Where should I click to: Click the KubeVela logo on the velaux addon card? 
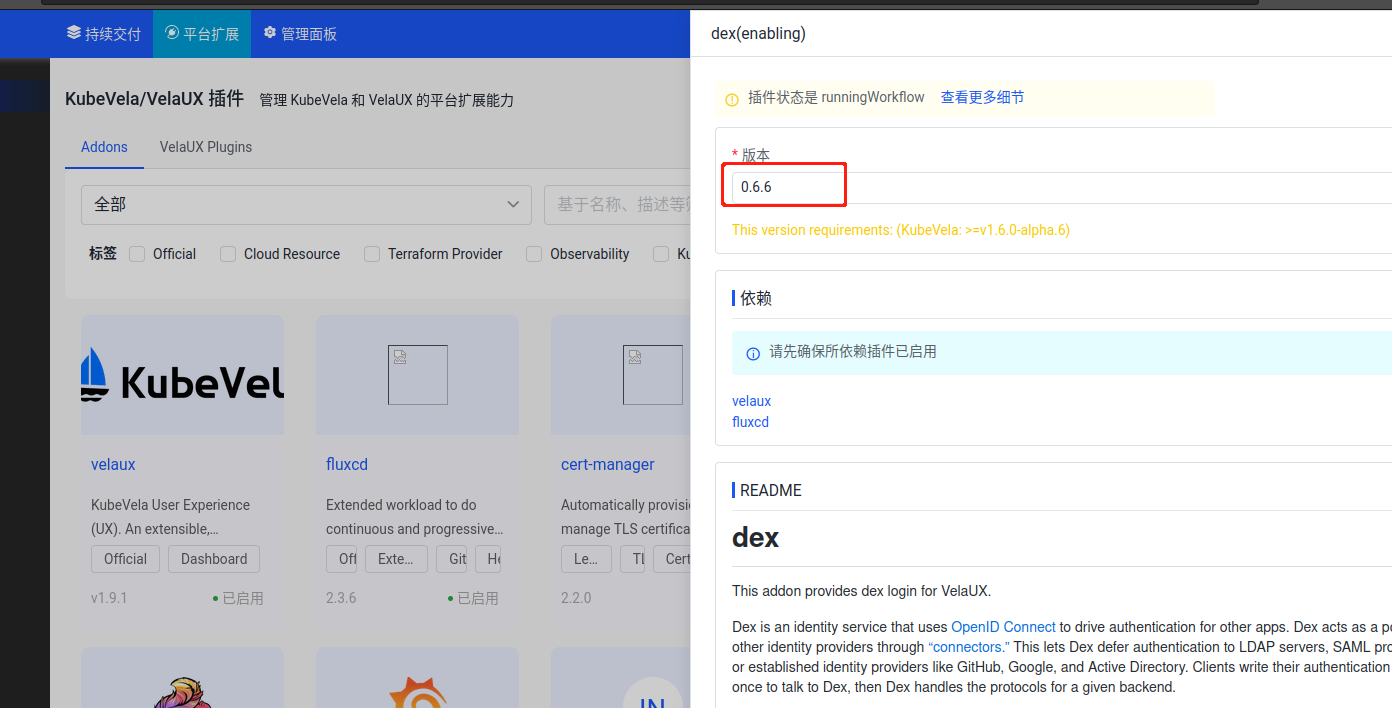click(182, 375)
